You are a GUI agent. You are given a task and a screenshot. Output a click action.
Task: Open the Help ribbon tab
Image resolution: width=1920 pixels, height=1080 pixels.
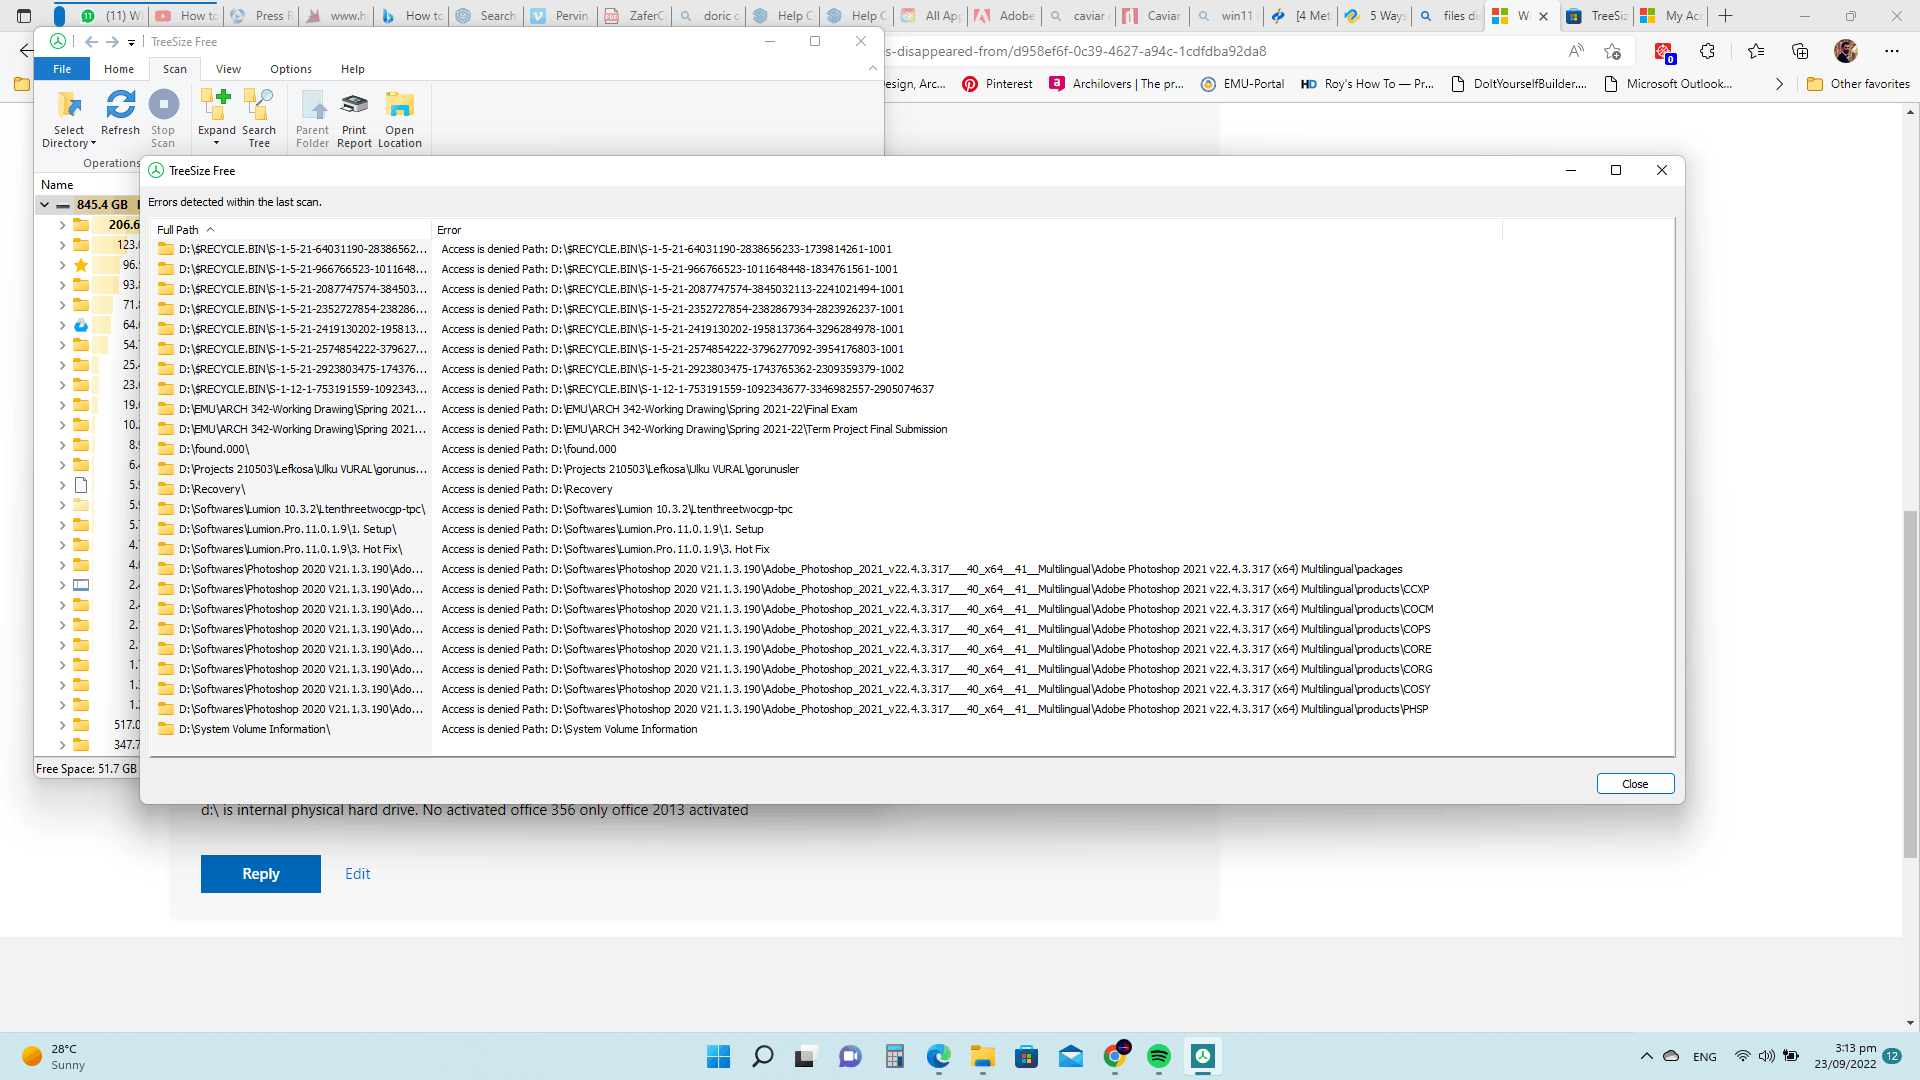click(x=352, y=69)
